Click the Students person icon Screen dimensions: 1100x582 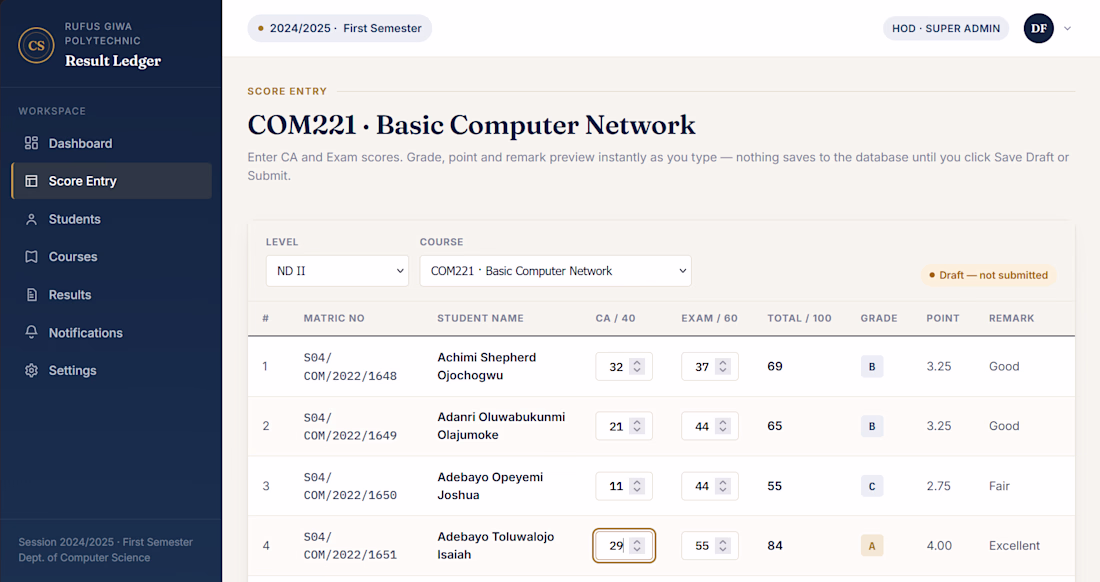tap(32, 219)
